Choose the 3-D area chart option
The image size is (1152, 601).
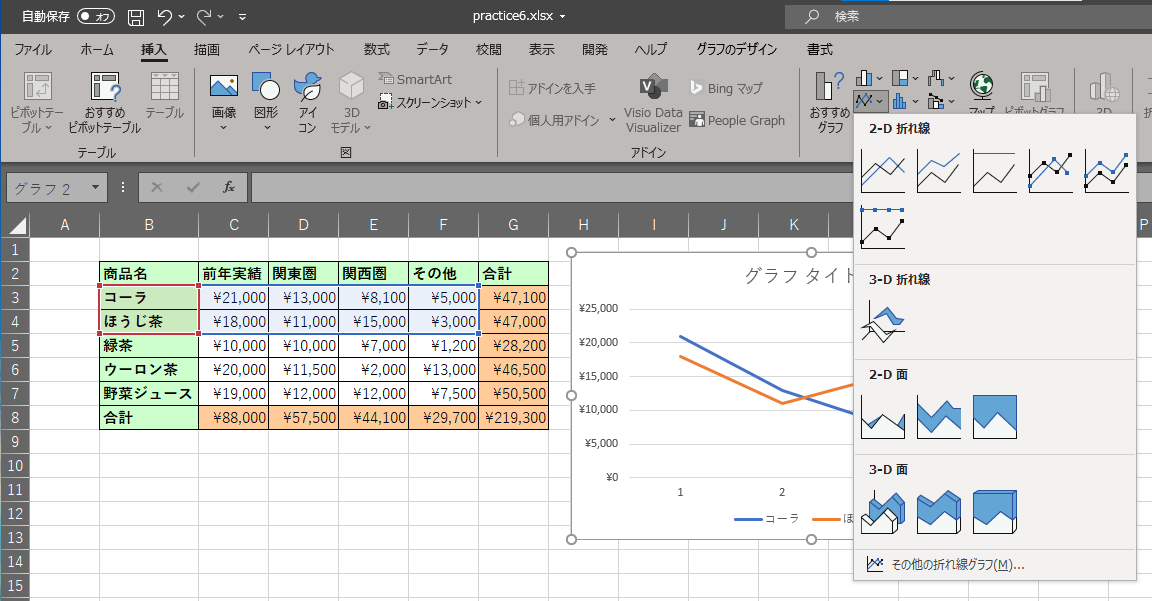883,511
